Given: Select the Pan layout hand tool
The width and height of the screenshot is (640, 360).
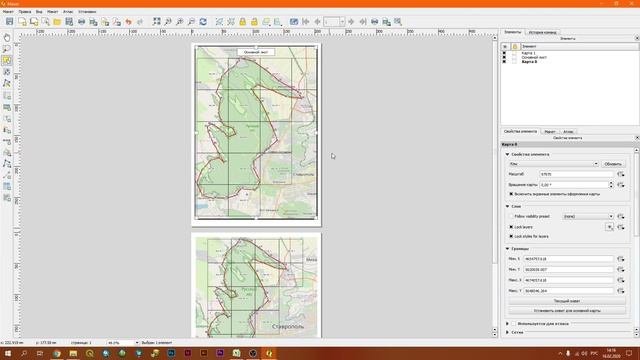Looking at the screenshot, I should pyautogui.click(x=7, y=38).
